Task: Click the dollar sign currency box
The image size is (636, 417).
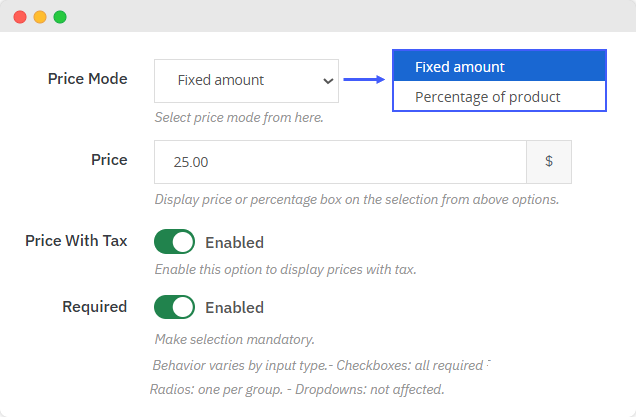Action: pyautogui.click(x=549, y=161)
